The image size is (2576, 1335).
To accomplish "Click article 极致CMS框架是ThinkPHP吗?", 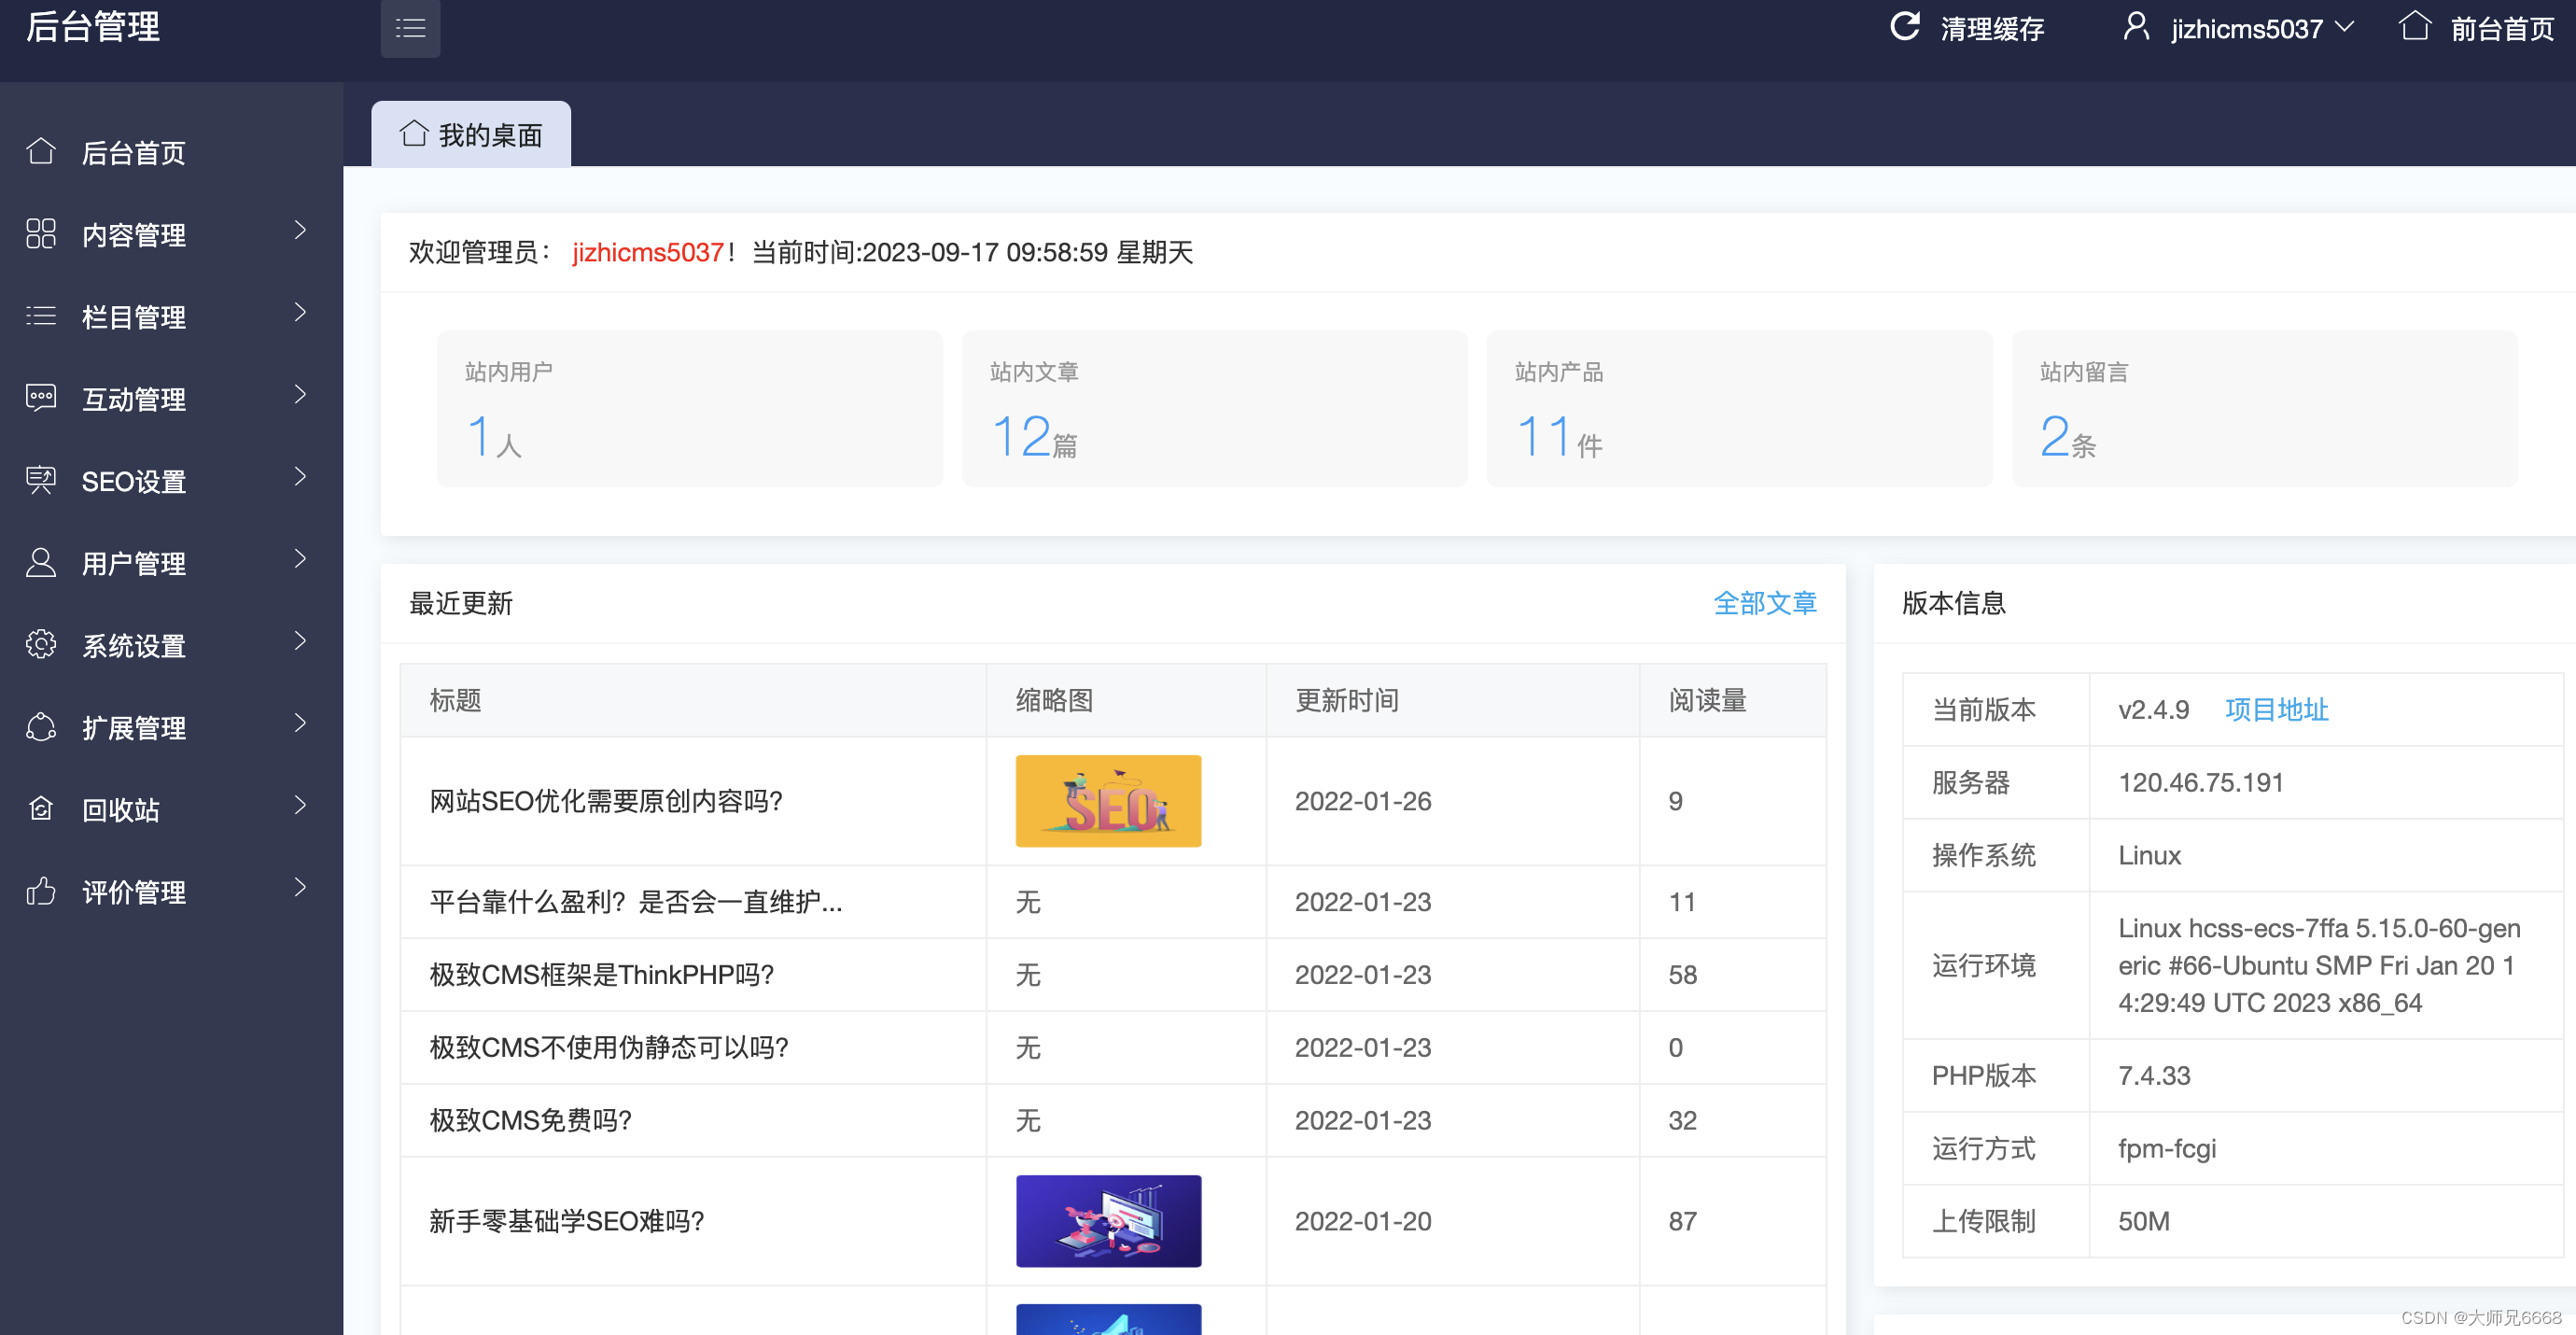I will [x=602, y=975].
